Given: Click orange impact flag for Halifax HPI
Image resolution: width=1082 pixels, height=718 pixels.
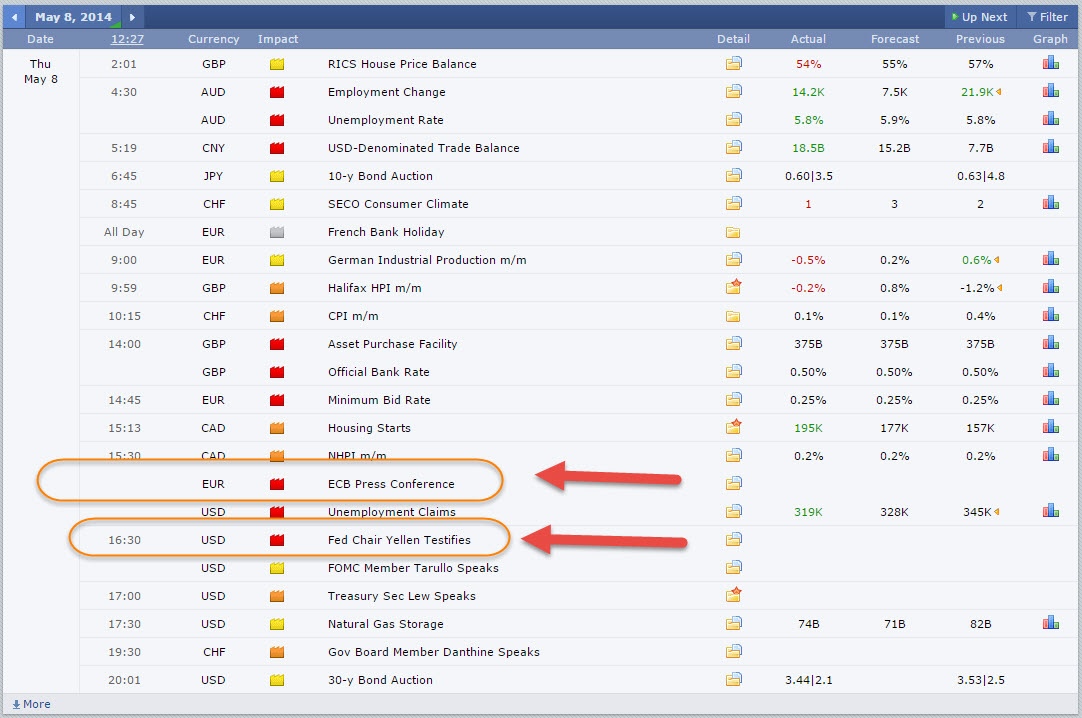Looking at the screenshot, I should (x=277, y=288).
